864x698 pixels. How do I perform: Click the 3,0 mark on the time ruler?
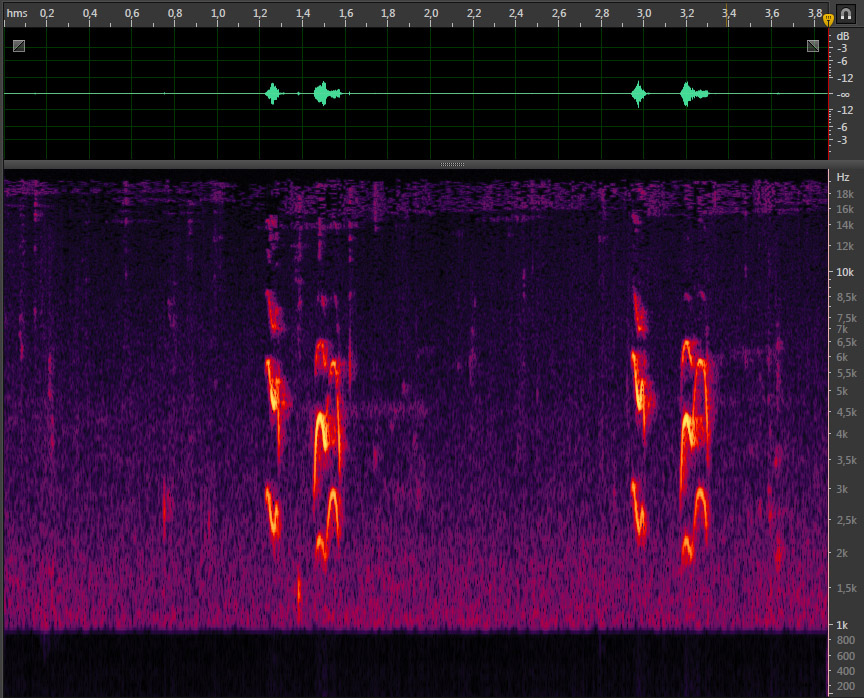pos(644,14)
